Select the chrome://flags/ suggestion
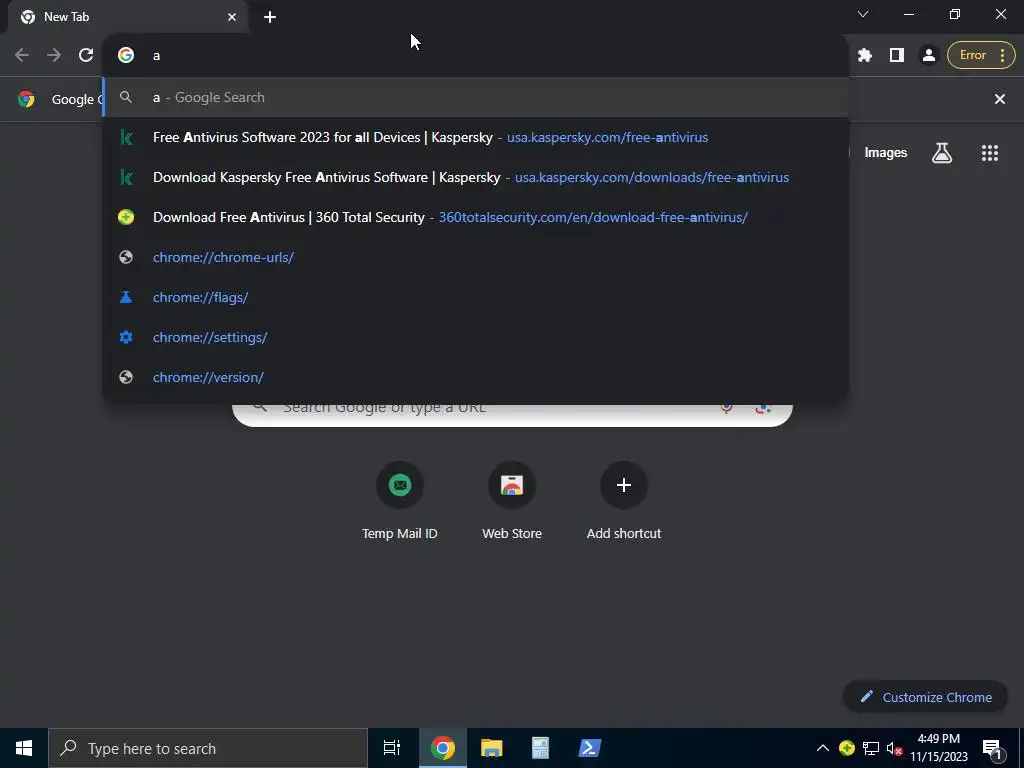Image resolution: width=1024 pixels, height=768 pixels. pyautogui.click(x=476, y=297)
